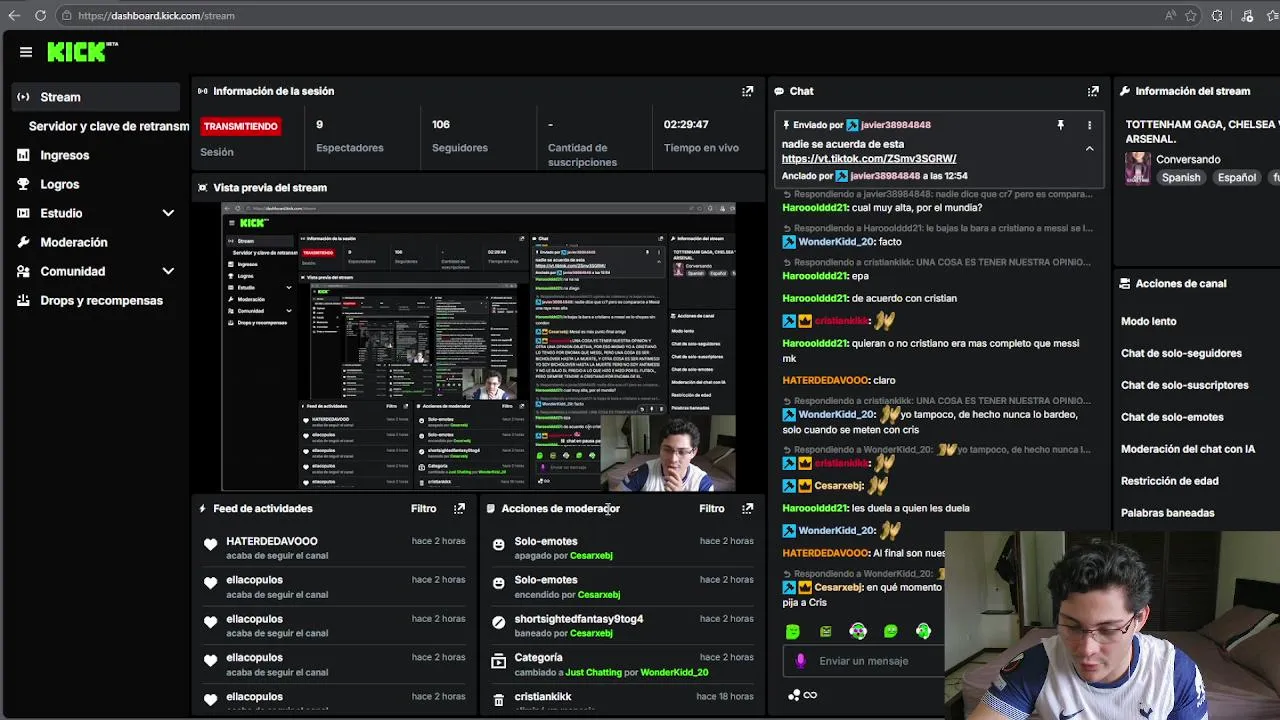Open Servidor y clave de retransmisión

click(108, 126)
